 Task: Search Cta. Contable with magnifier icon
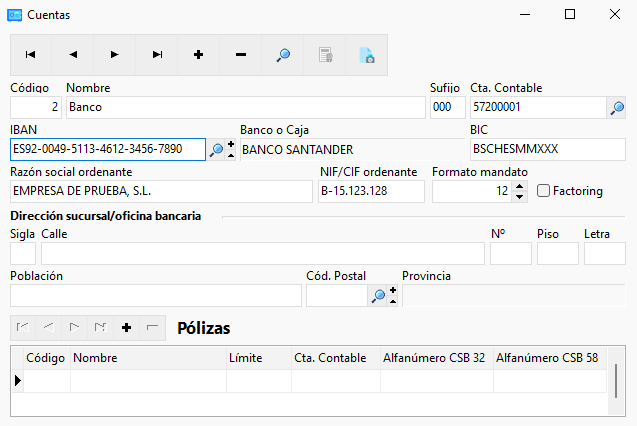pyautogui.click(x=617, y=108)
